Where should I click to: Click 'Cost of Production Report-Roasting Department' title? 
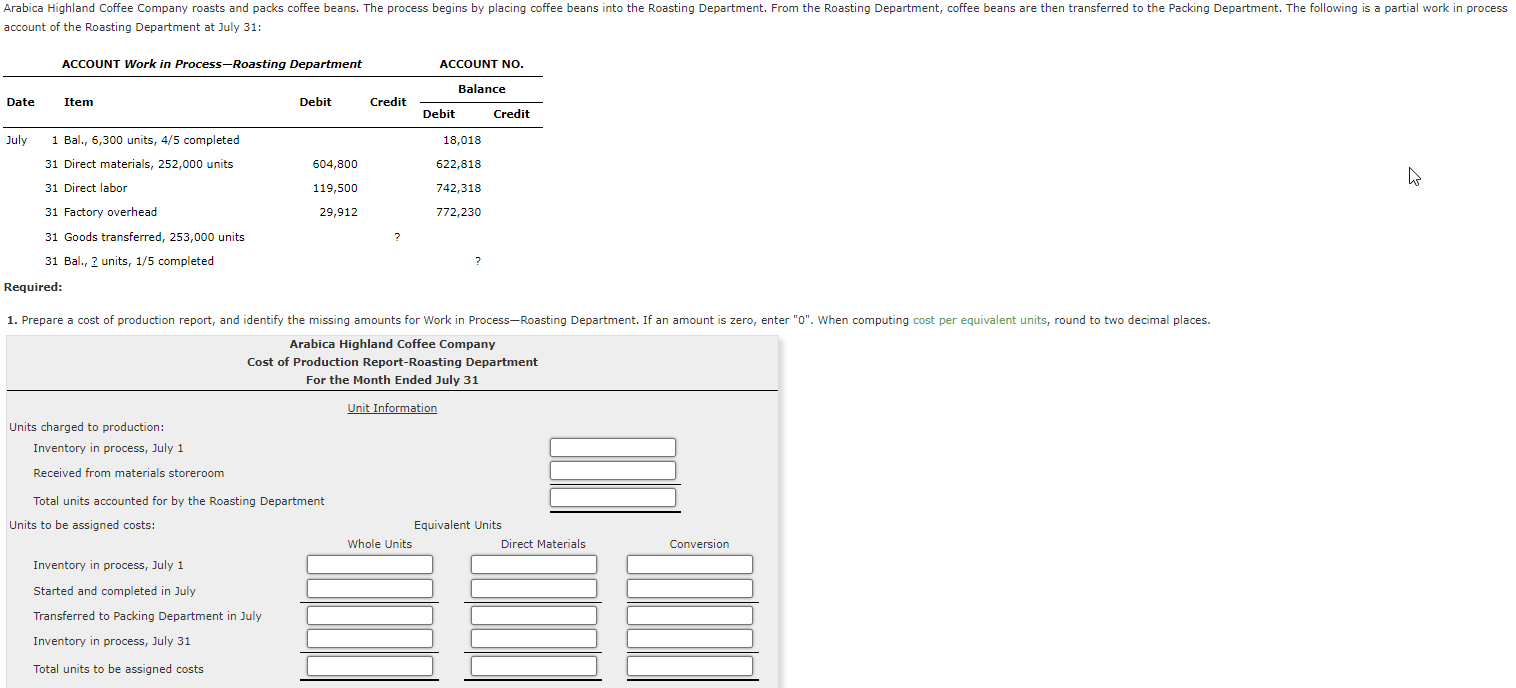pos(392,362)
